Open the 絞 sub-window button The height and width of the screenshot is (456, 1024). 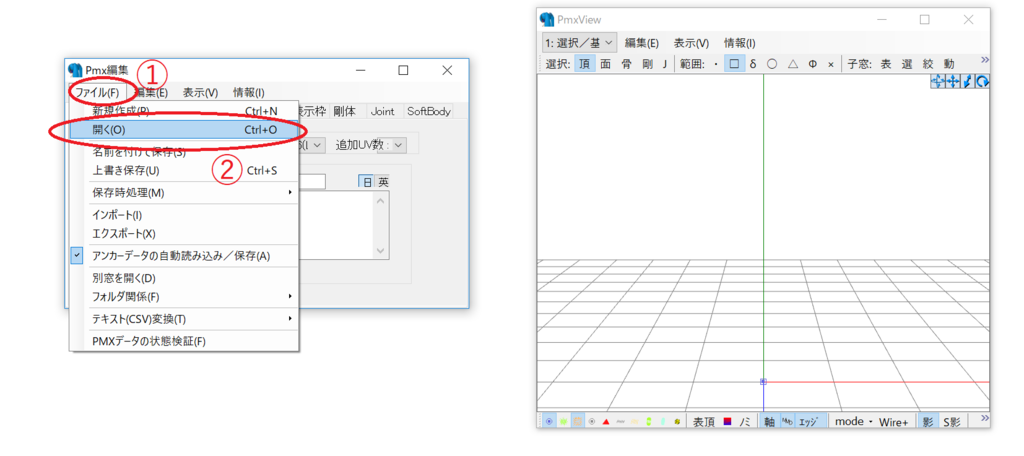[928, 64]
